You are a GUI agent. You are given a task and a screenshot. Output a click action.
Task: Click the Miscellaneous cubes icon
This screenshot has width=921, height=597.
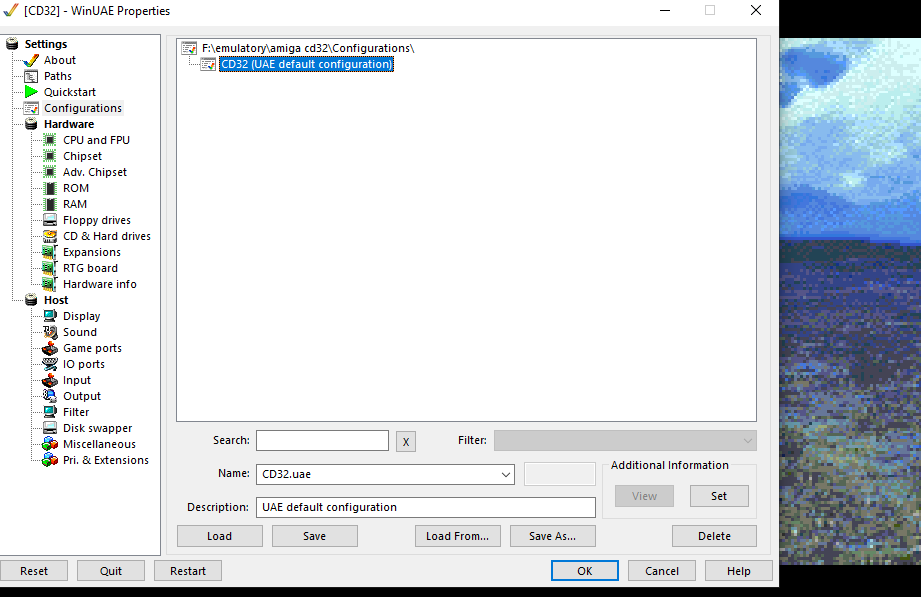(x=50, y=444)
